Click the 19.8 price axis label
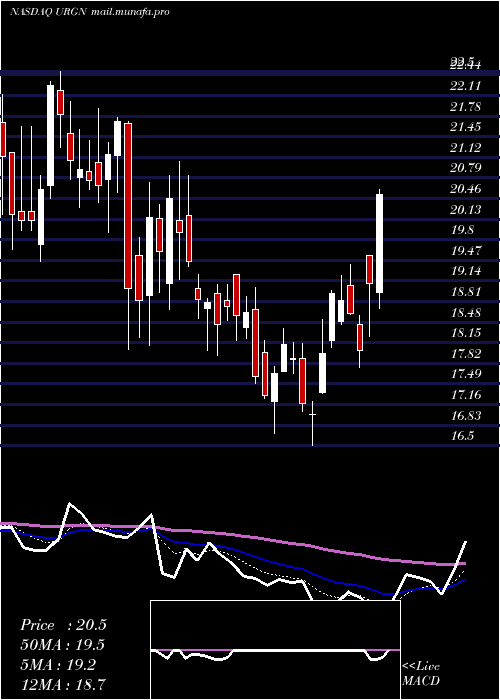The width and height of the screenshot is (500, 700). coord(462,230)
